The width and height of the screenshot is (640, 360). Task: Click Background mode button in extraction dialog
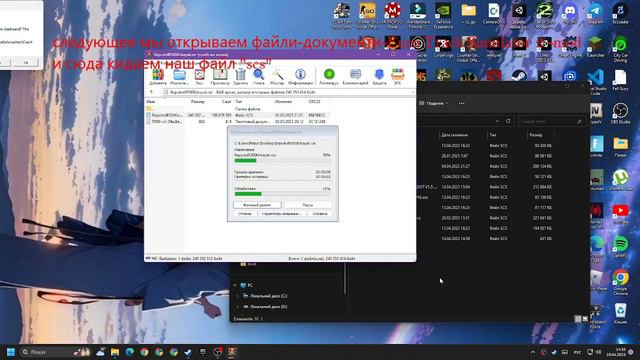point(257,205)
